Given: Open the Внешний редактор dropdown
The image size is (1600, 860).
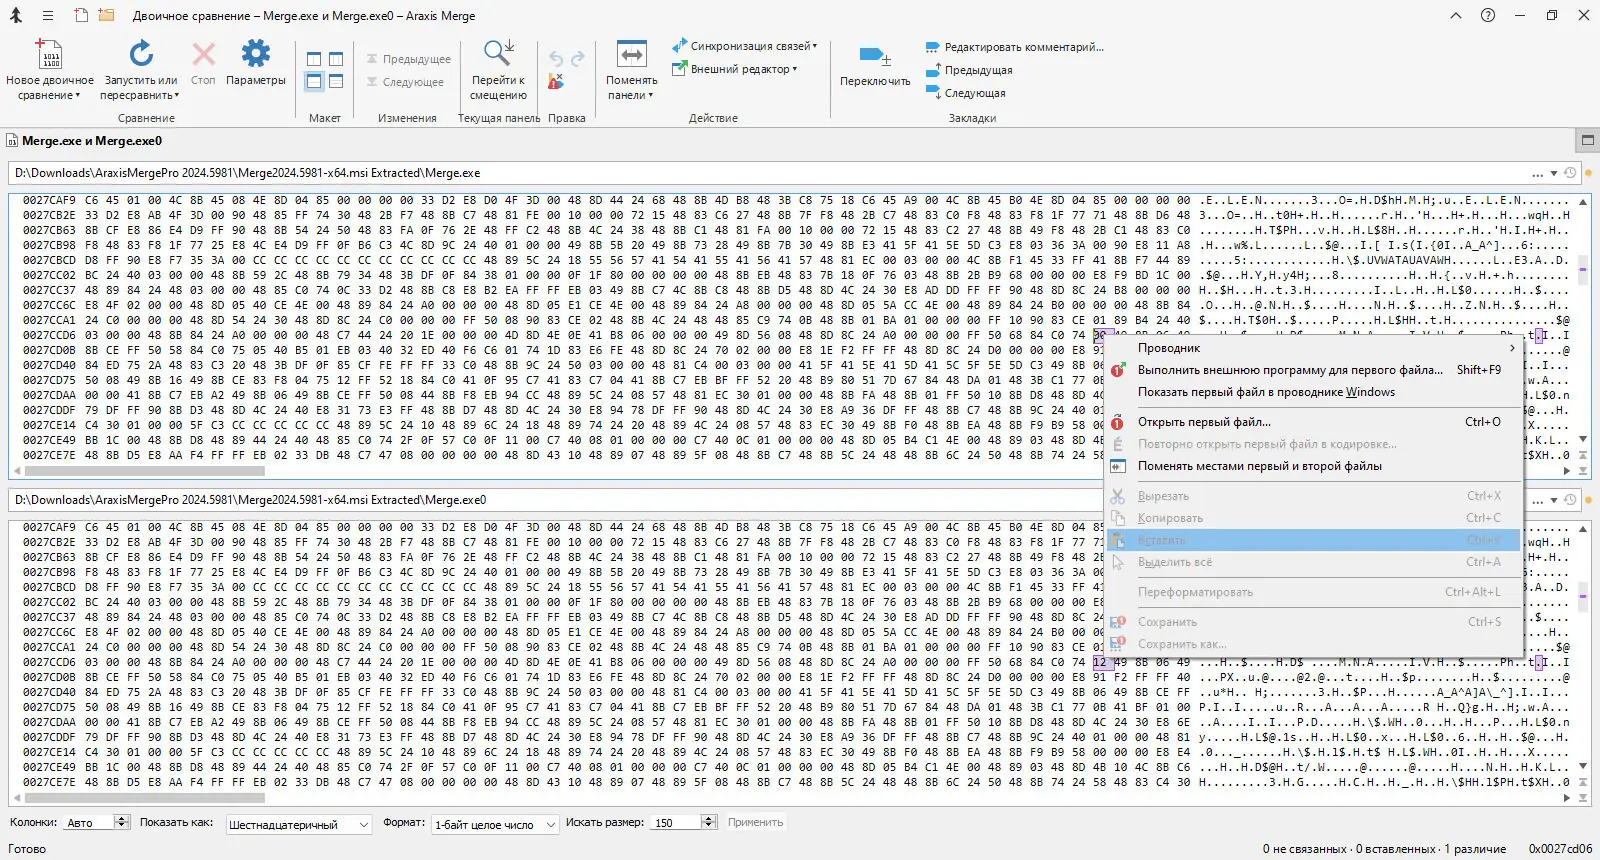Looking at the screenshot, I should click(734, 69).
